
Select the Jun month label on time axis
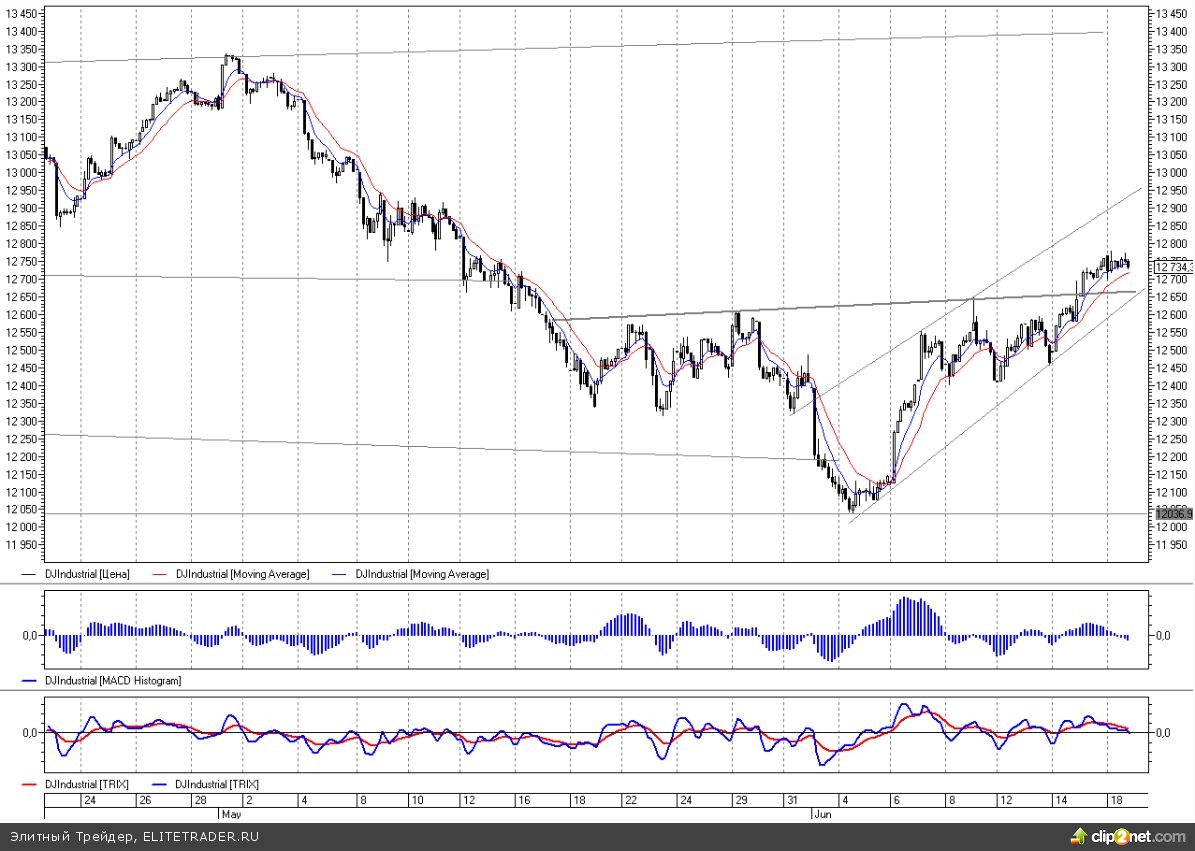(820, 813)
